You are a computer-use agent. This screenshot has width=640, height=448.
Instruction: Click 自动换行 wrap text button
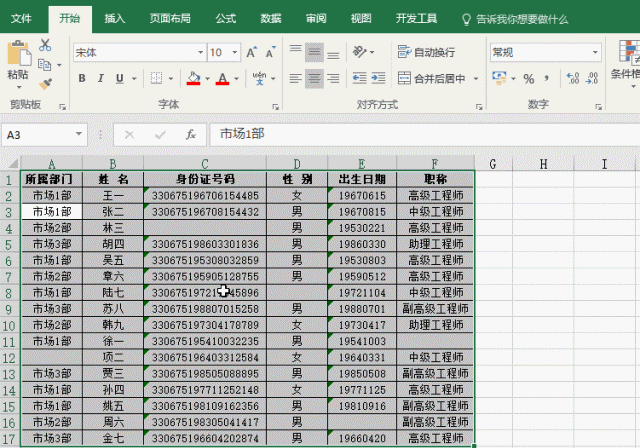(x=426, y=52)
